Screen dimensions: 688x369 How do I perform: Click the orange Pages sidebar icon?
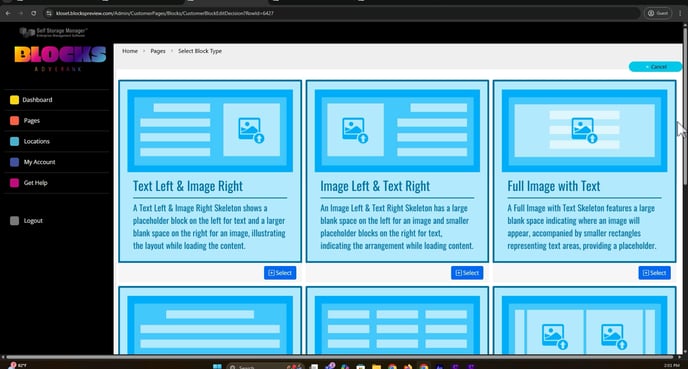(x=14, y=121)
